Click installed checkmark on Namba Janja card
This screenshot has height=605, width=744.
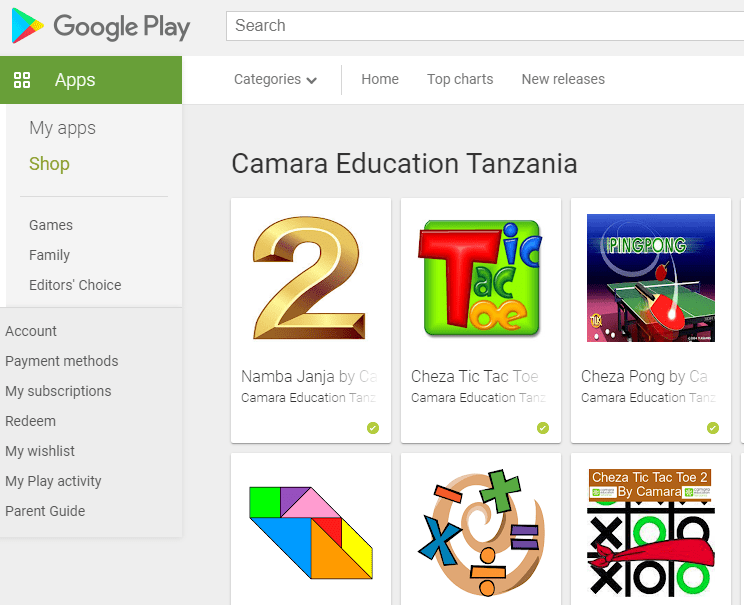373,428
